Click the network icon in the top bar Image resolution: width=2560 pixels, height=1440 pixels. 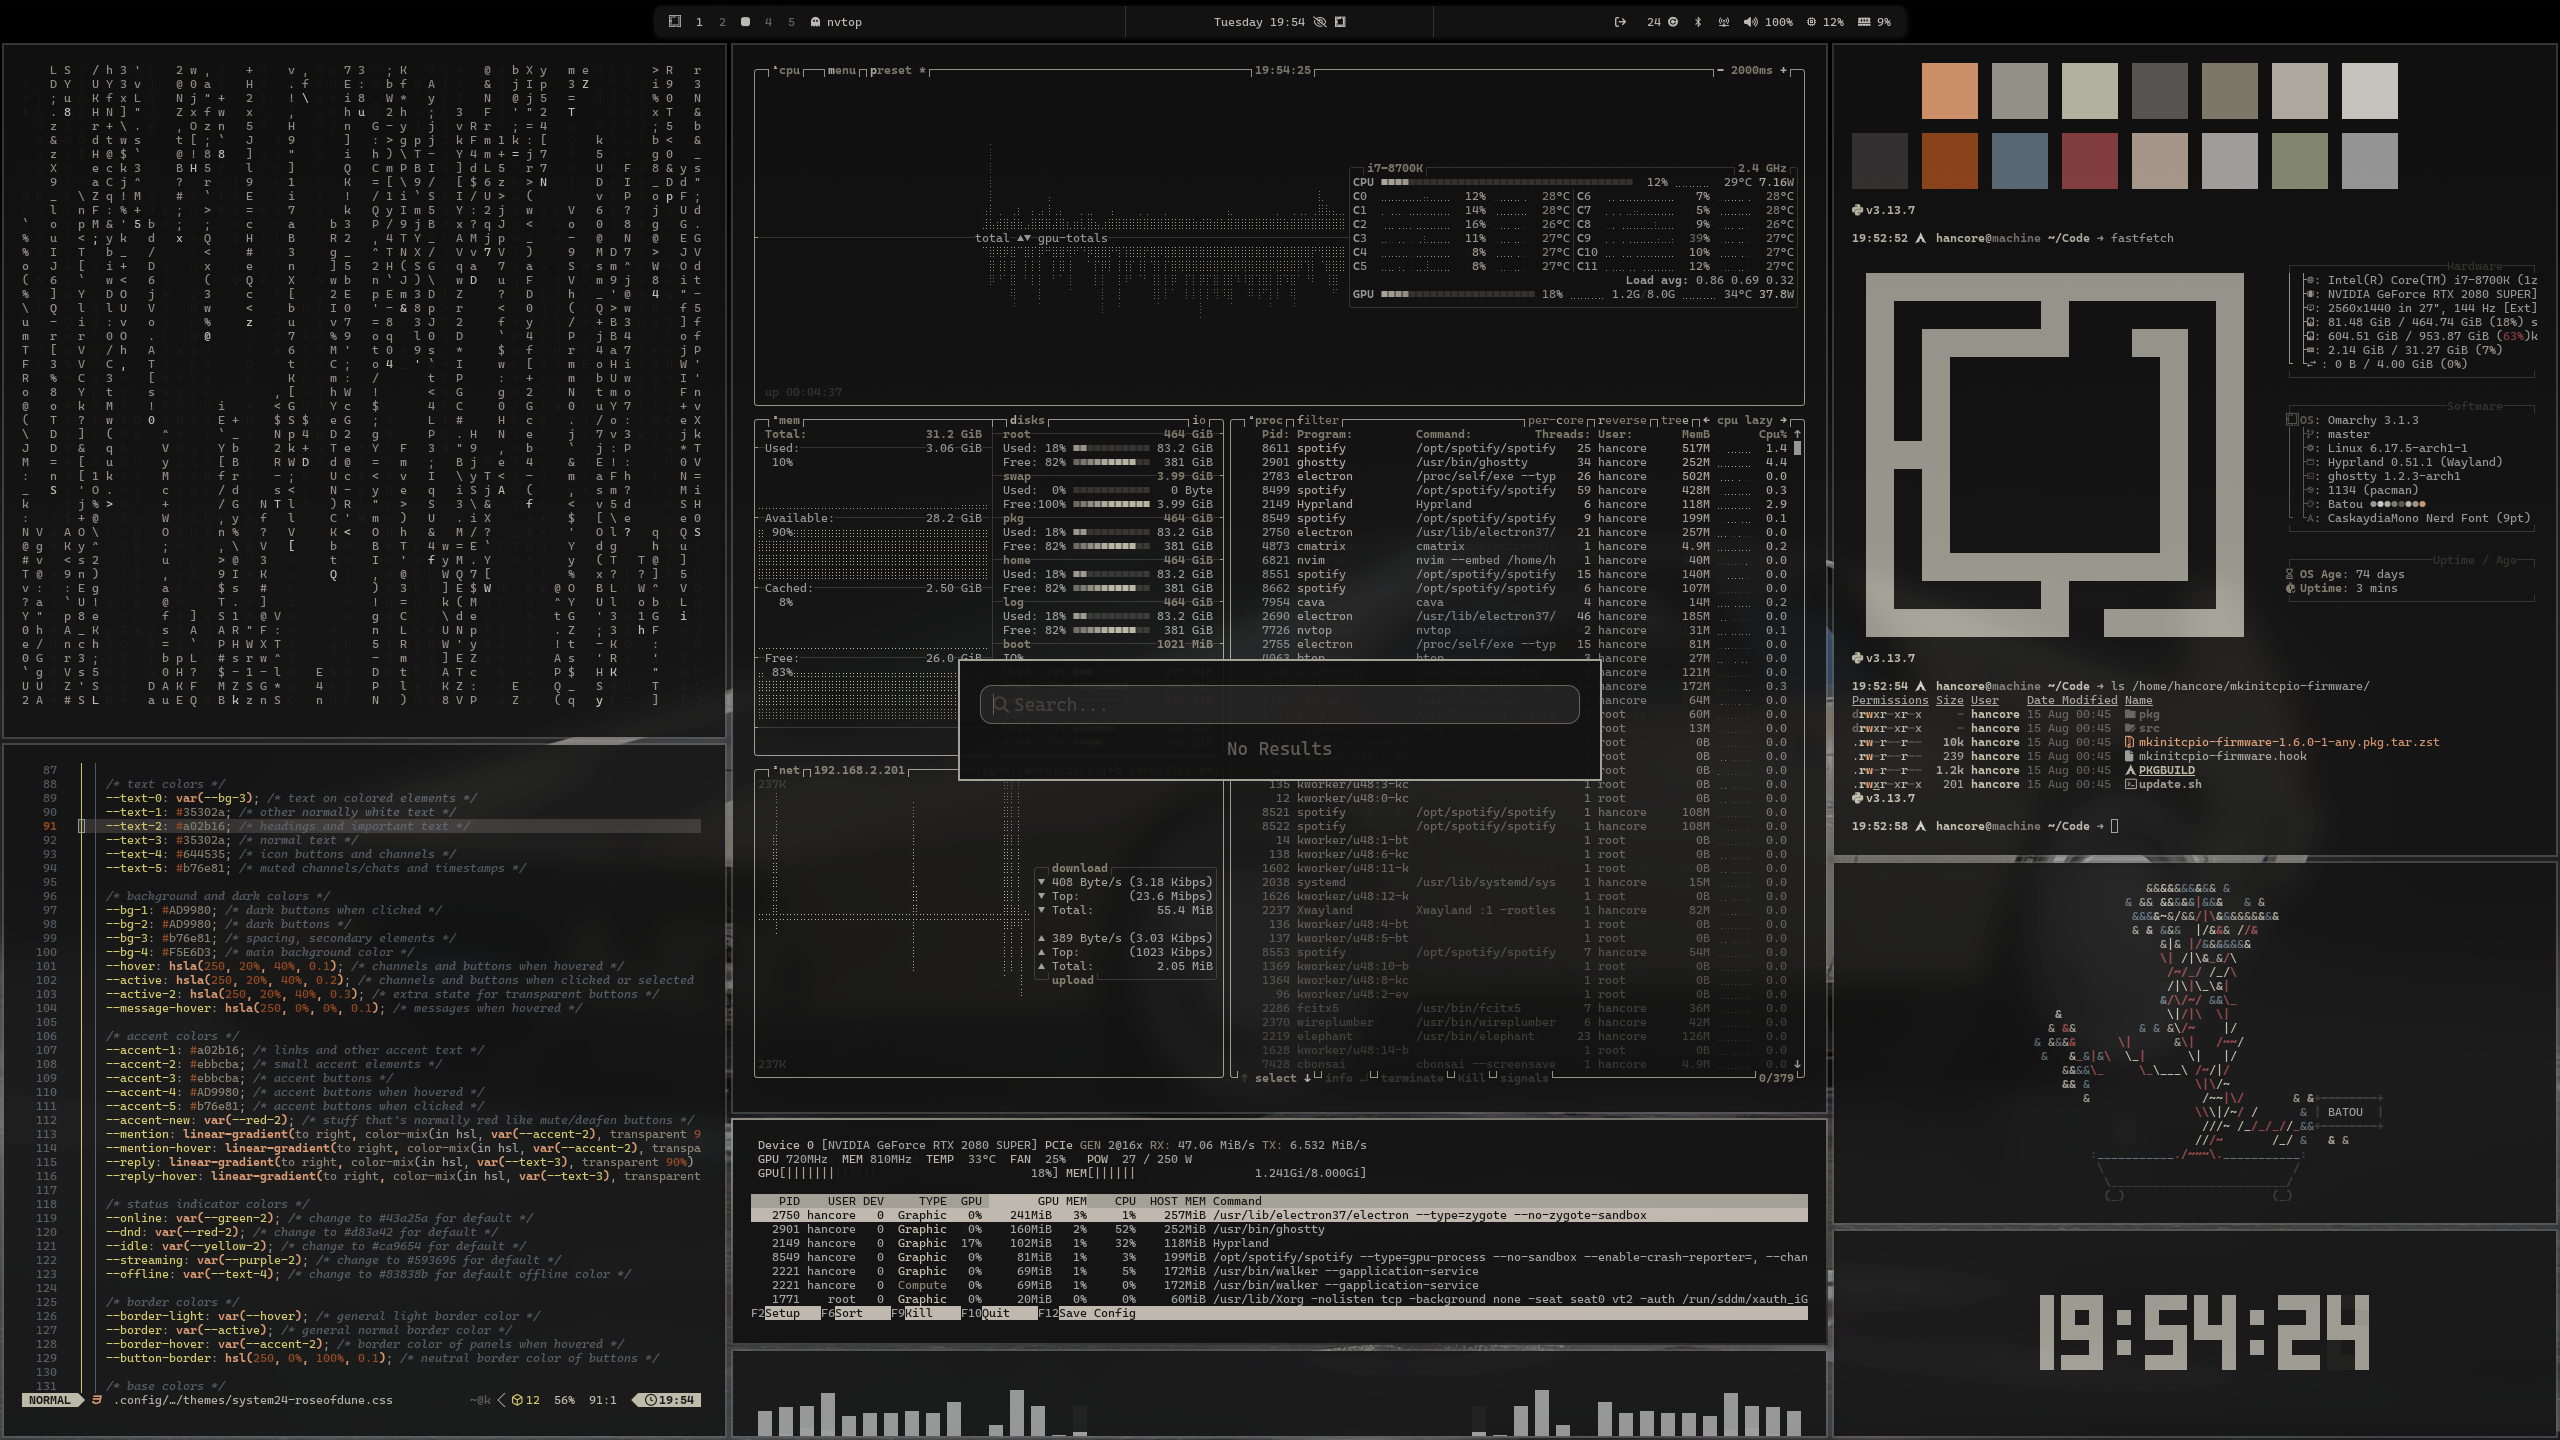[x=1723, y=22]
